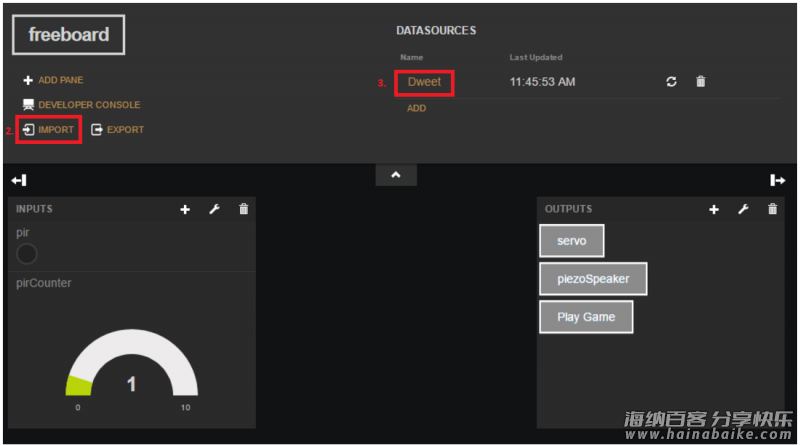Screen dimensions: 800x445
Task: Click the ADD PANE plus icon
Action: (x=28, y=80)
